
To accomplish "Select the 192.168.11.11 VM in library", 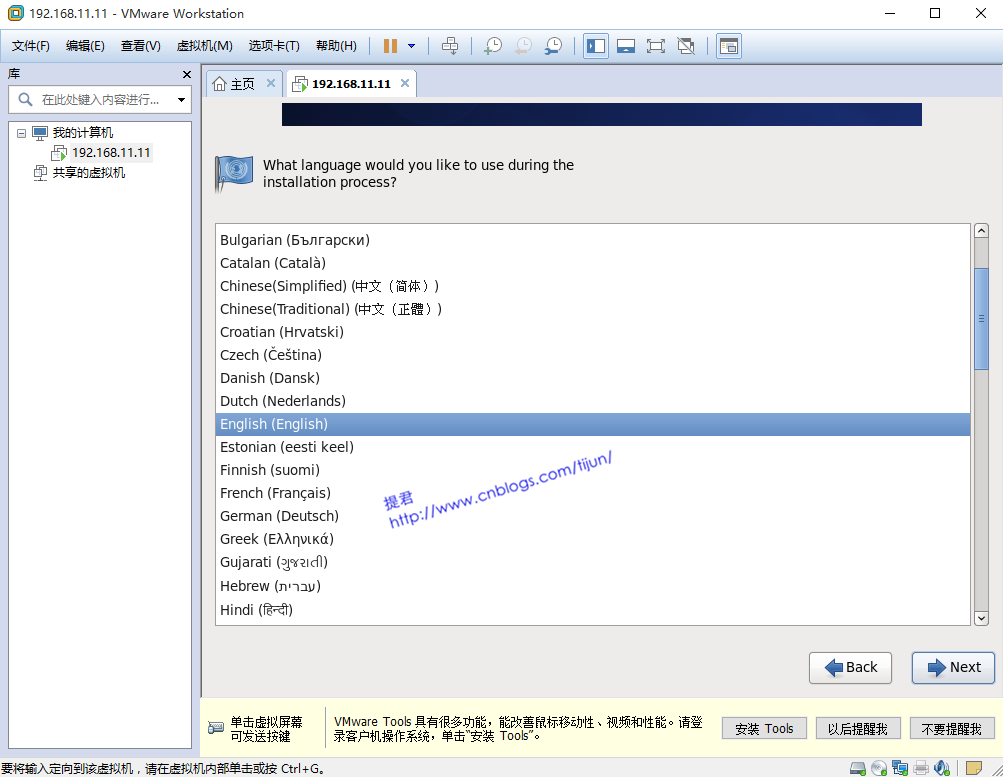I will click(x=111, y=152).
